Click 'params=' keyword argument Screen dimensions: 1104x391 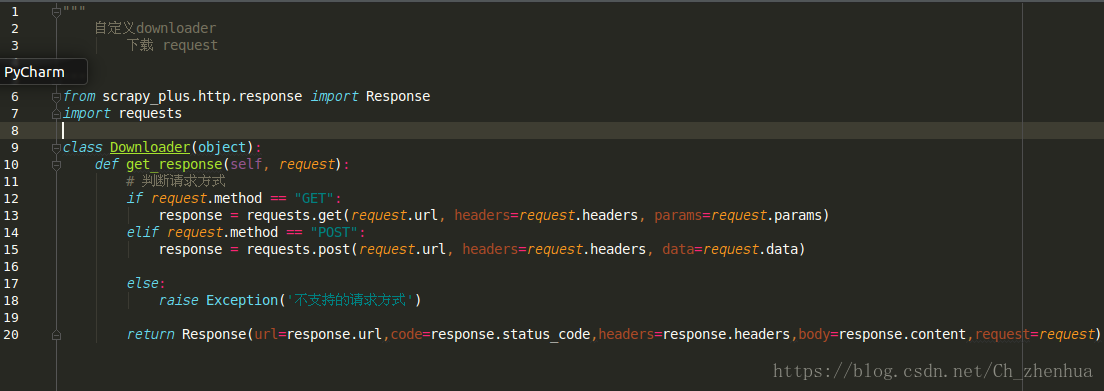[682, 215]
